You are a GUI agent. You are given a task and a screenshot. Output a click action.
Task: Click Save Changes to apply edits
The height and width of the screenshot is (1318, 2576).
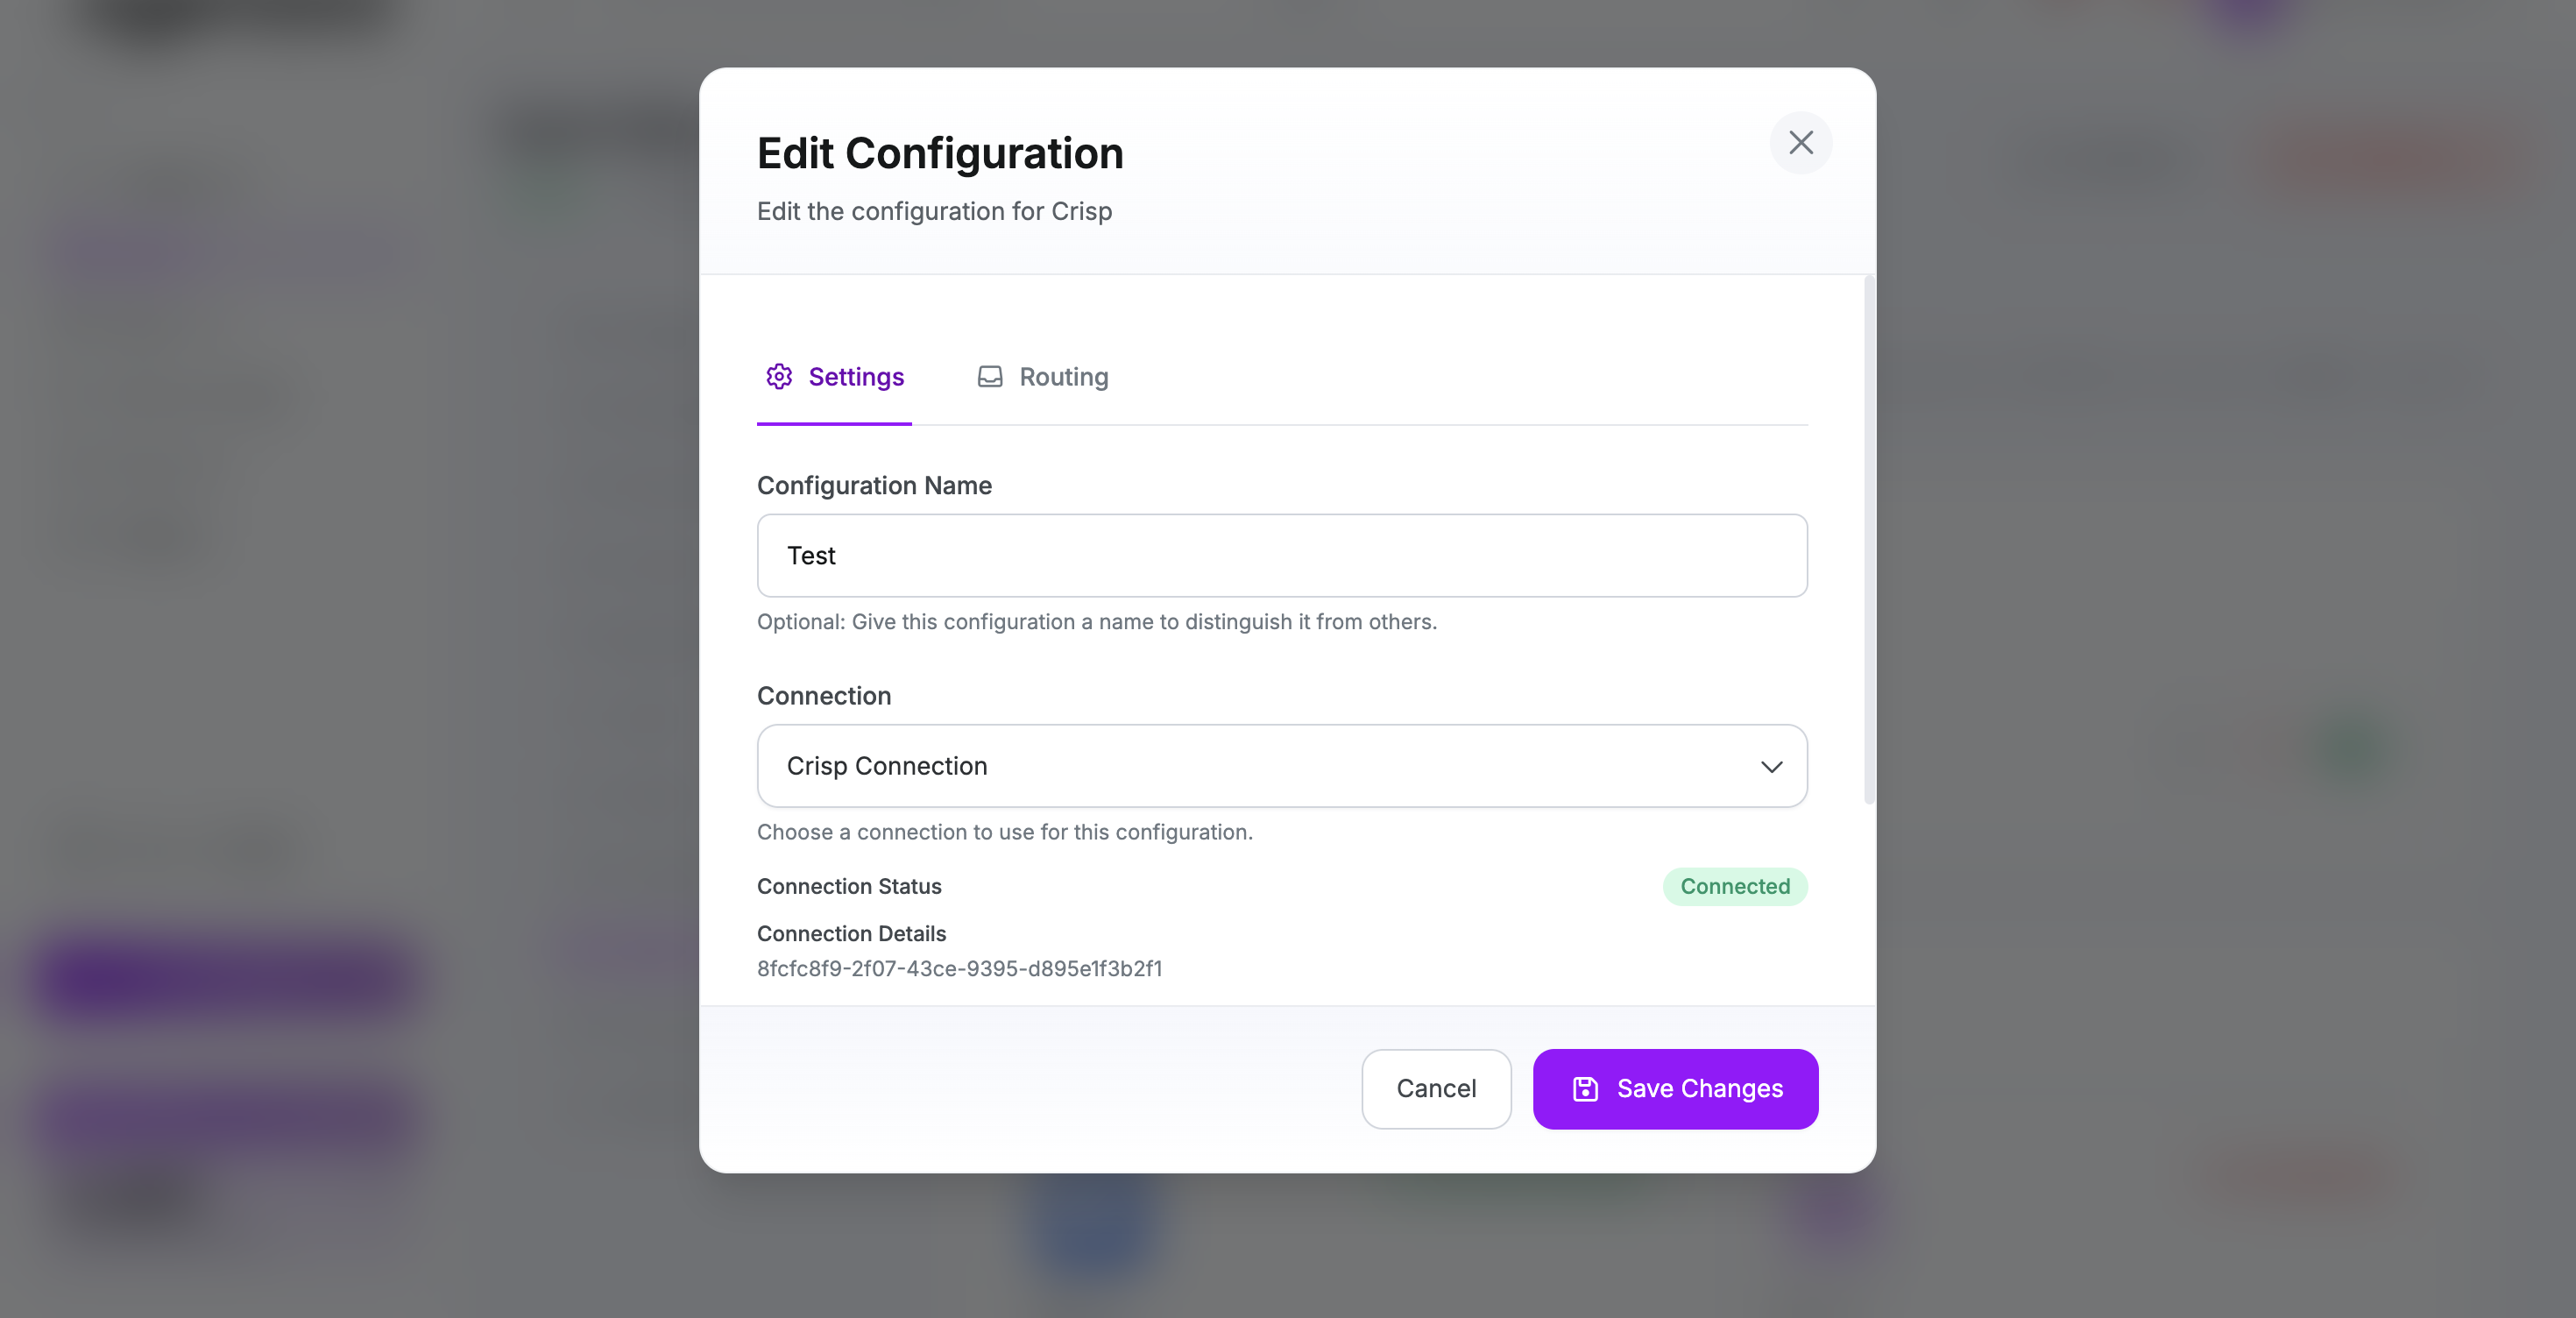point(1675,1089)
